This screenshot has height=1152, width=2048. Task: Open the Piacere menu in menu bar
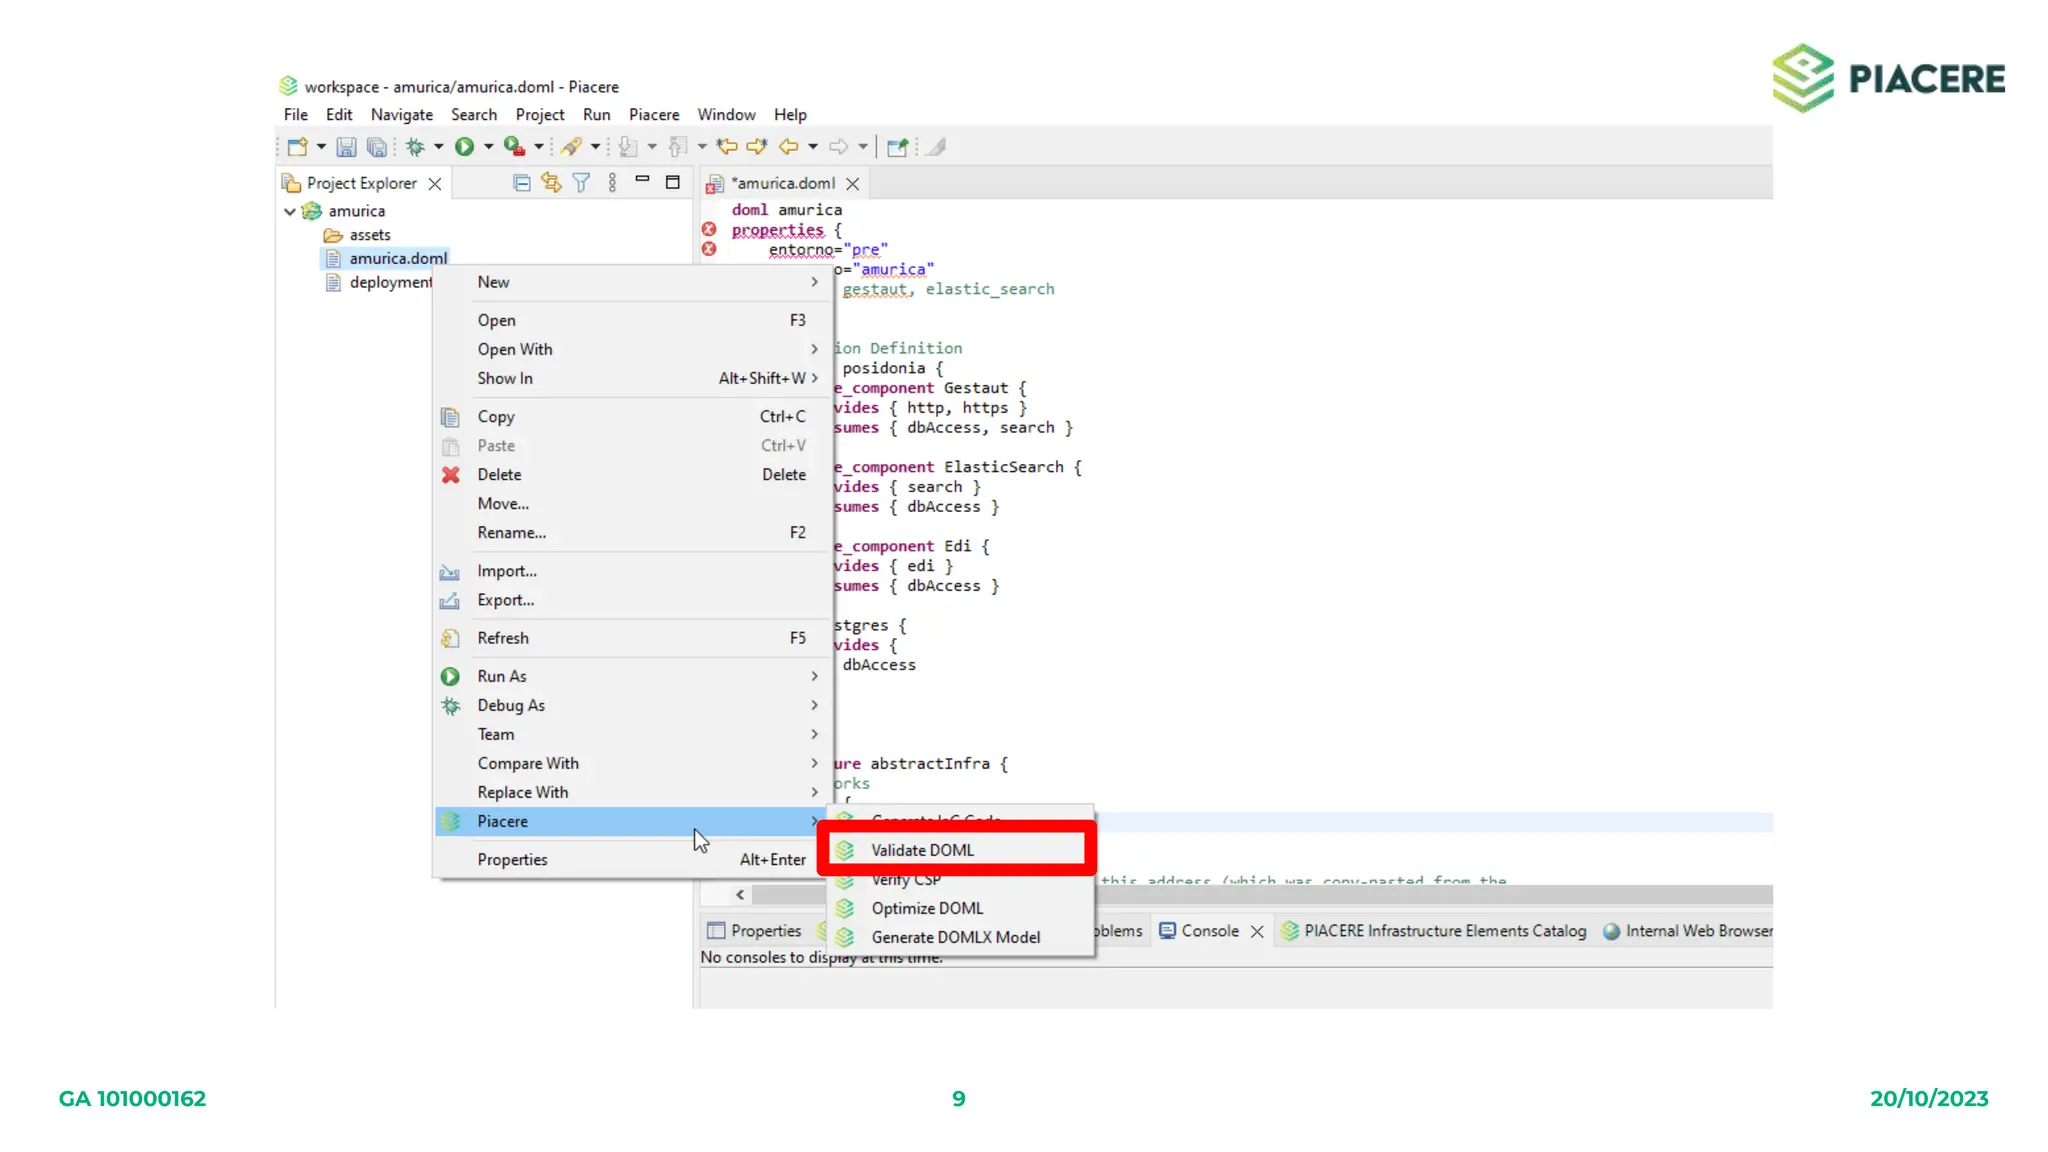point(653,115)
